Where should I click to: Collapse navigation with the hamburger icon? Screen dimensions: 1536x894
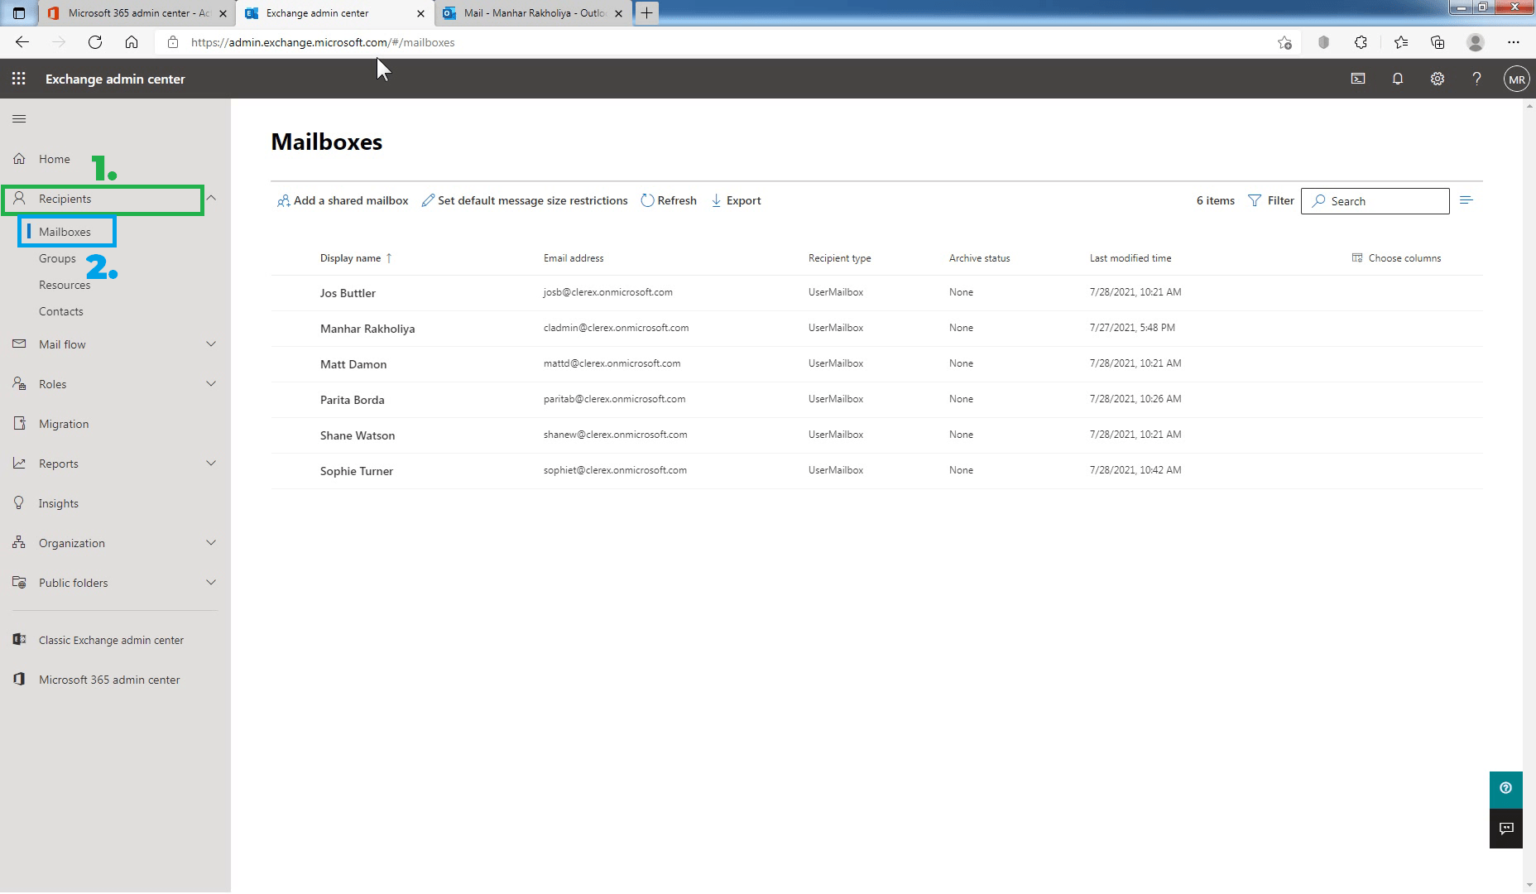(19, 119)
